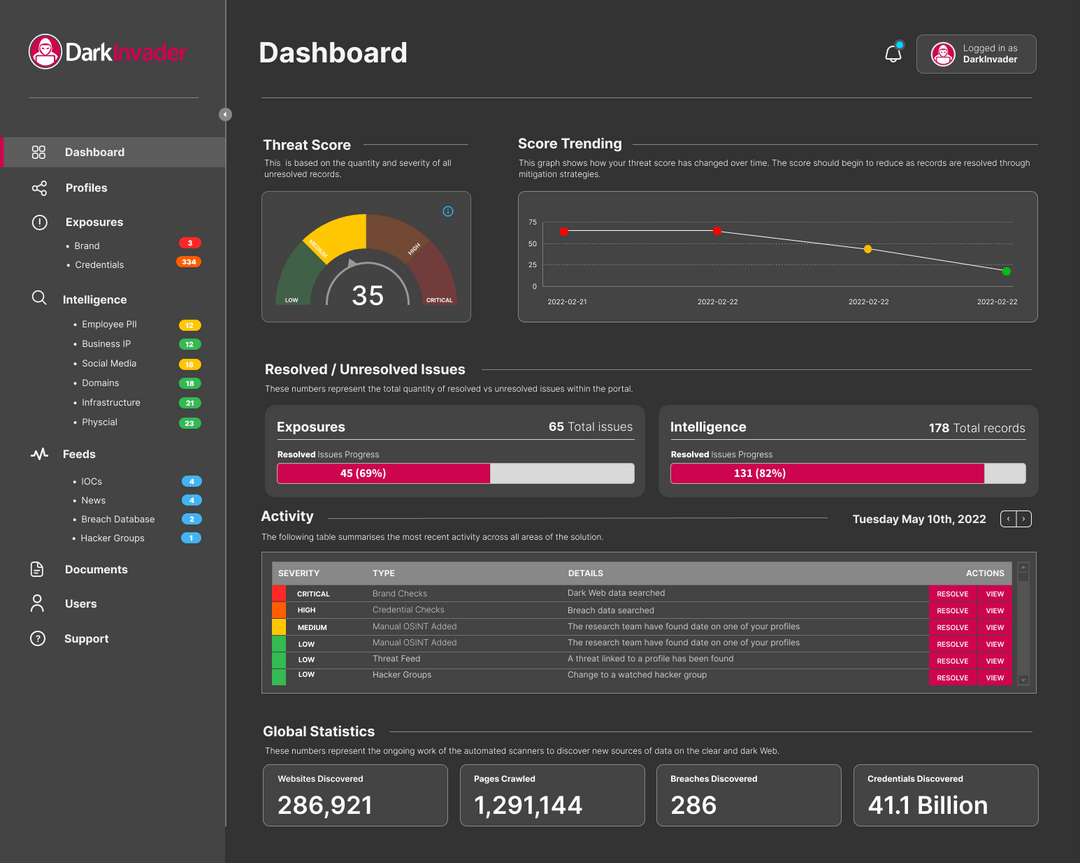Open Documents using its file icon
The height and width of the screenshot is (863, 1080).
point(38,569)
